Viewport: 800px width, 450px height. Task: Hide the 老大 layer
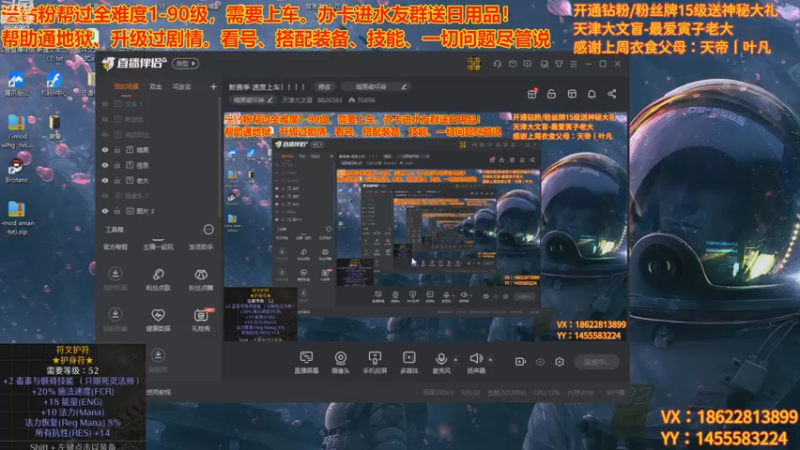click(x=105, y=181)
